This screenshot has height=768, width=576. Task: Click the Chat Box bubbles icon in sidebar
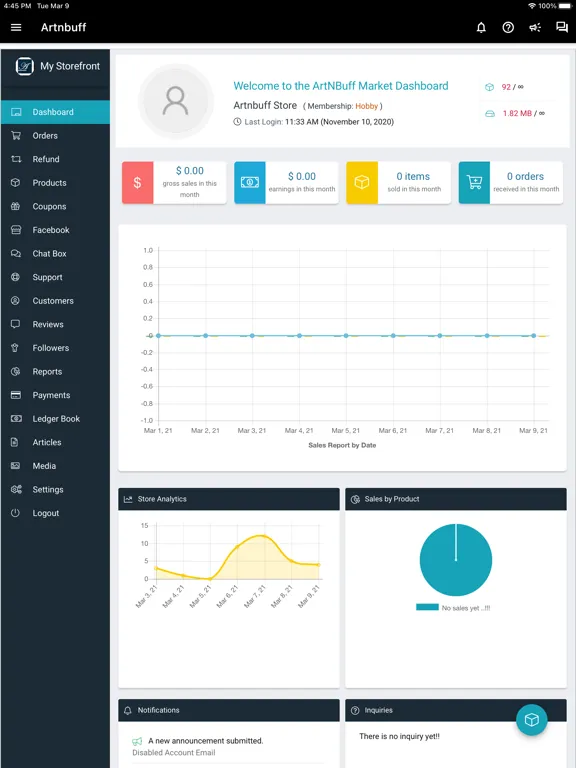[x=16, y=253]
